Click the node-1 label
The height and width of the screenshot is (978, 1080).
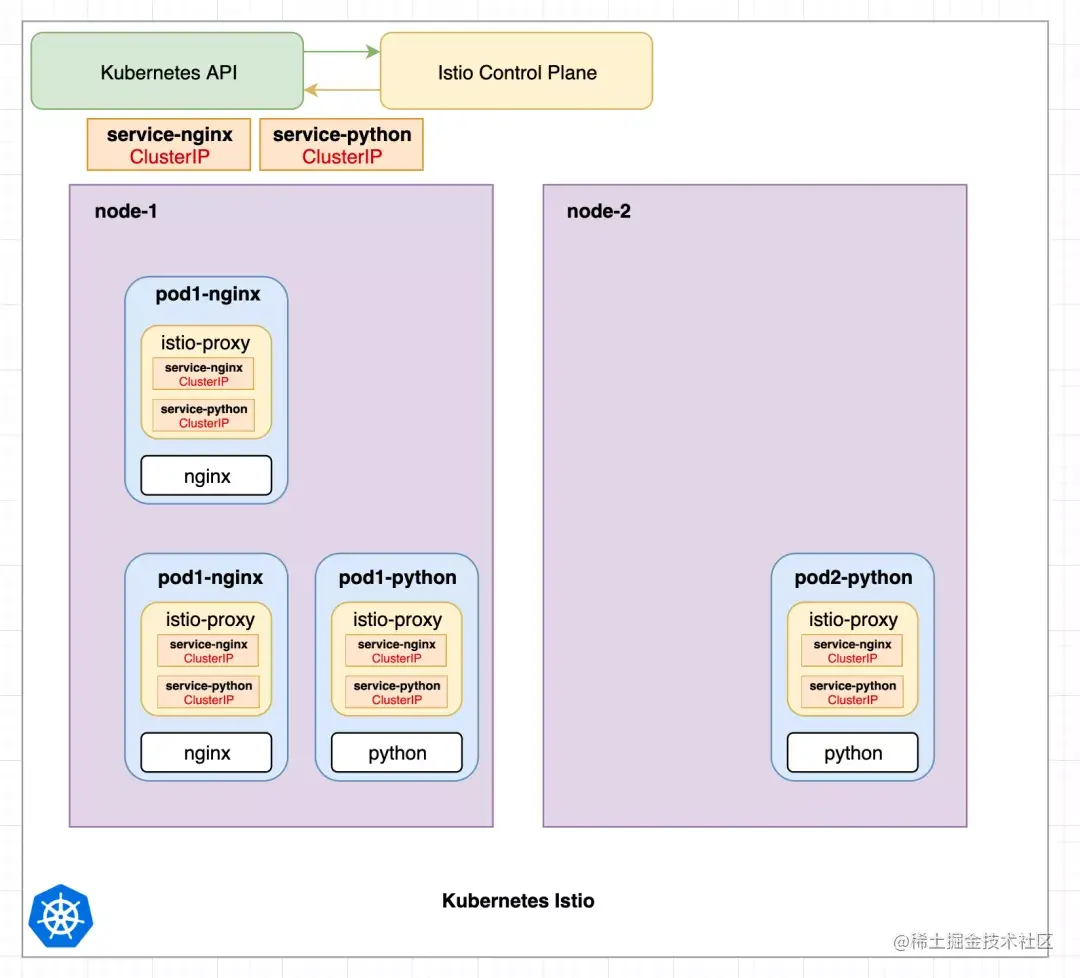point(126,211)
